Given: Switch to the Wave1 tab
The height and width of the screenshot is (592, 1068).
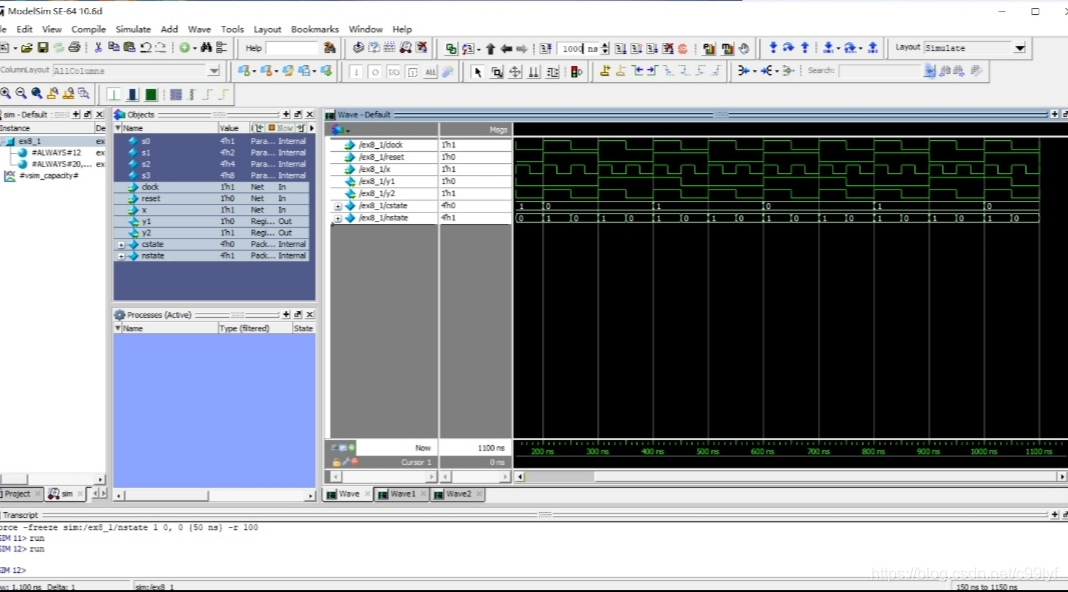Looking at the screenshot, I should click(x=403, y=494).
